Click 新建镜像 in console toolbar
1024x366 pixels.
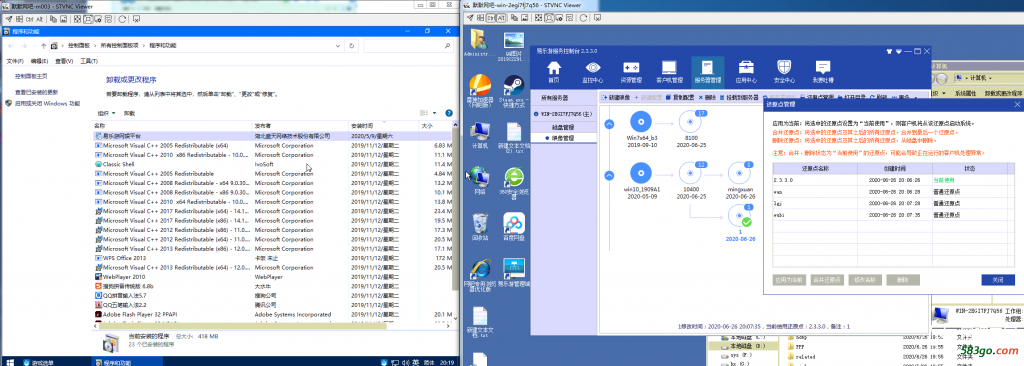(x=615, y=97)
